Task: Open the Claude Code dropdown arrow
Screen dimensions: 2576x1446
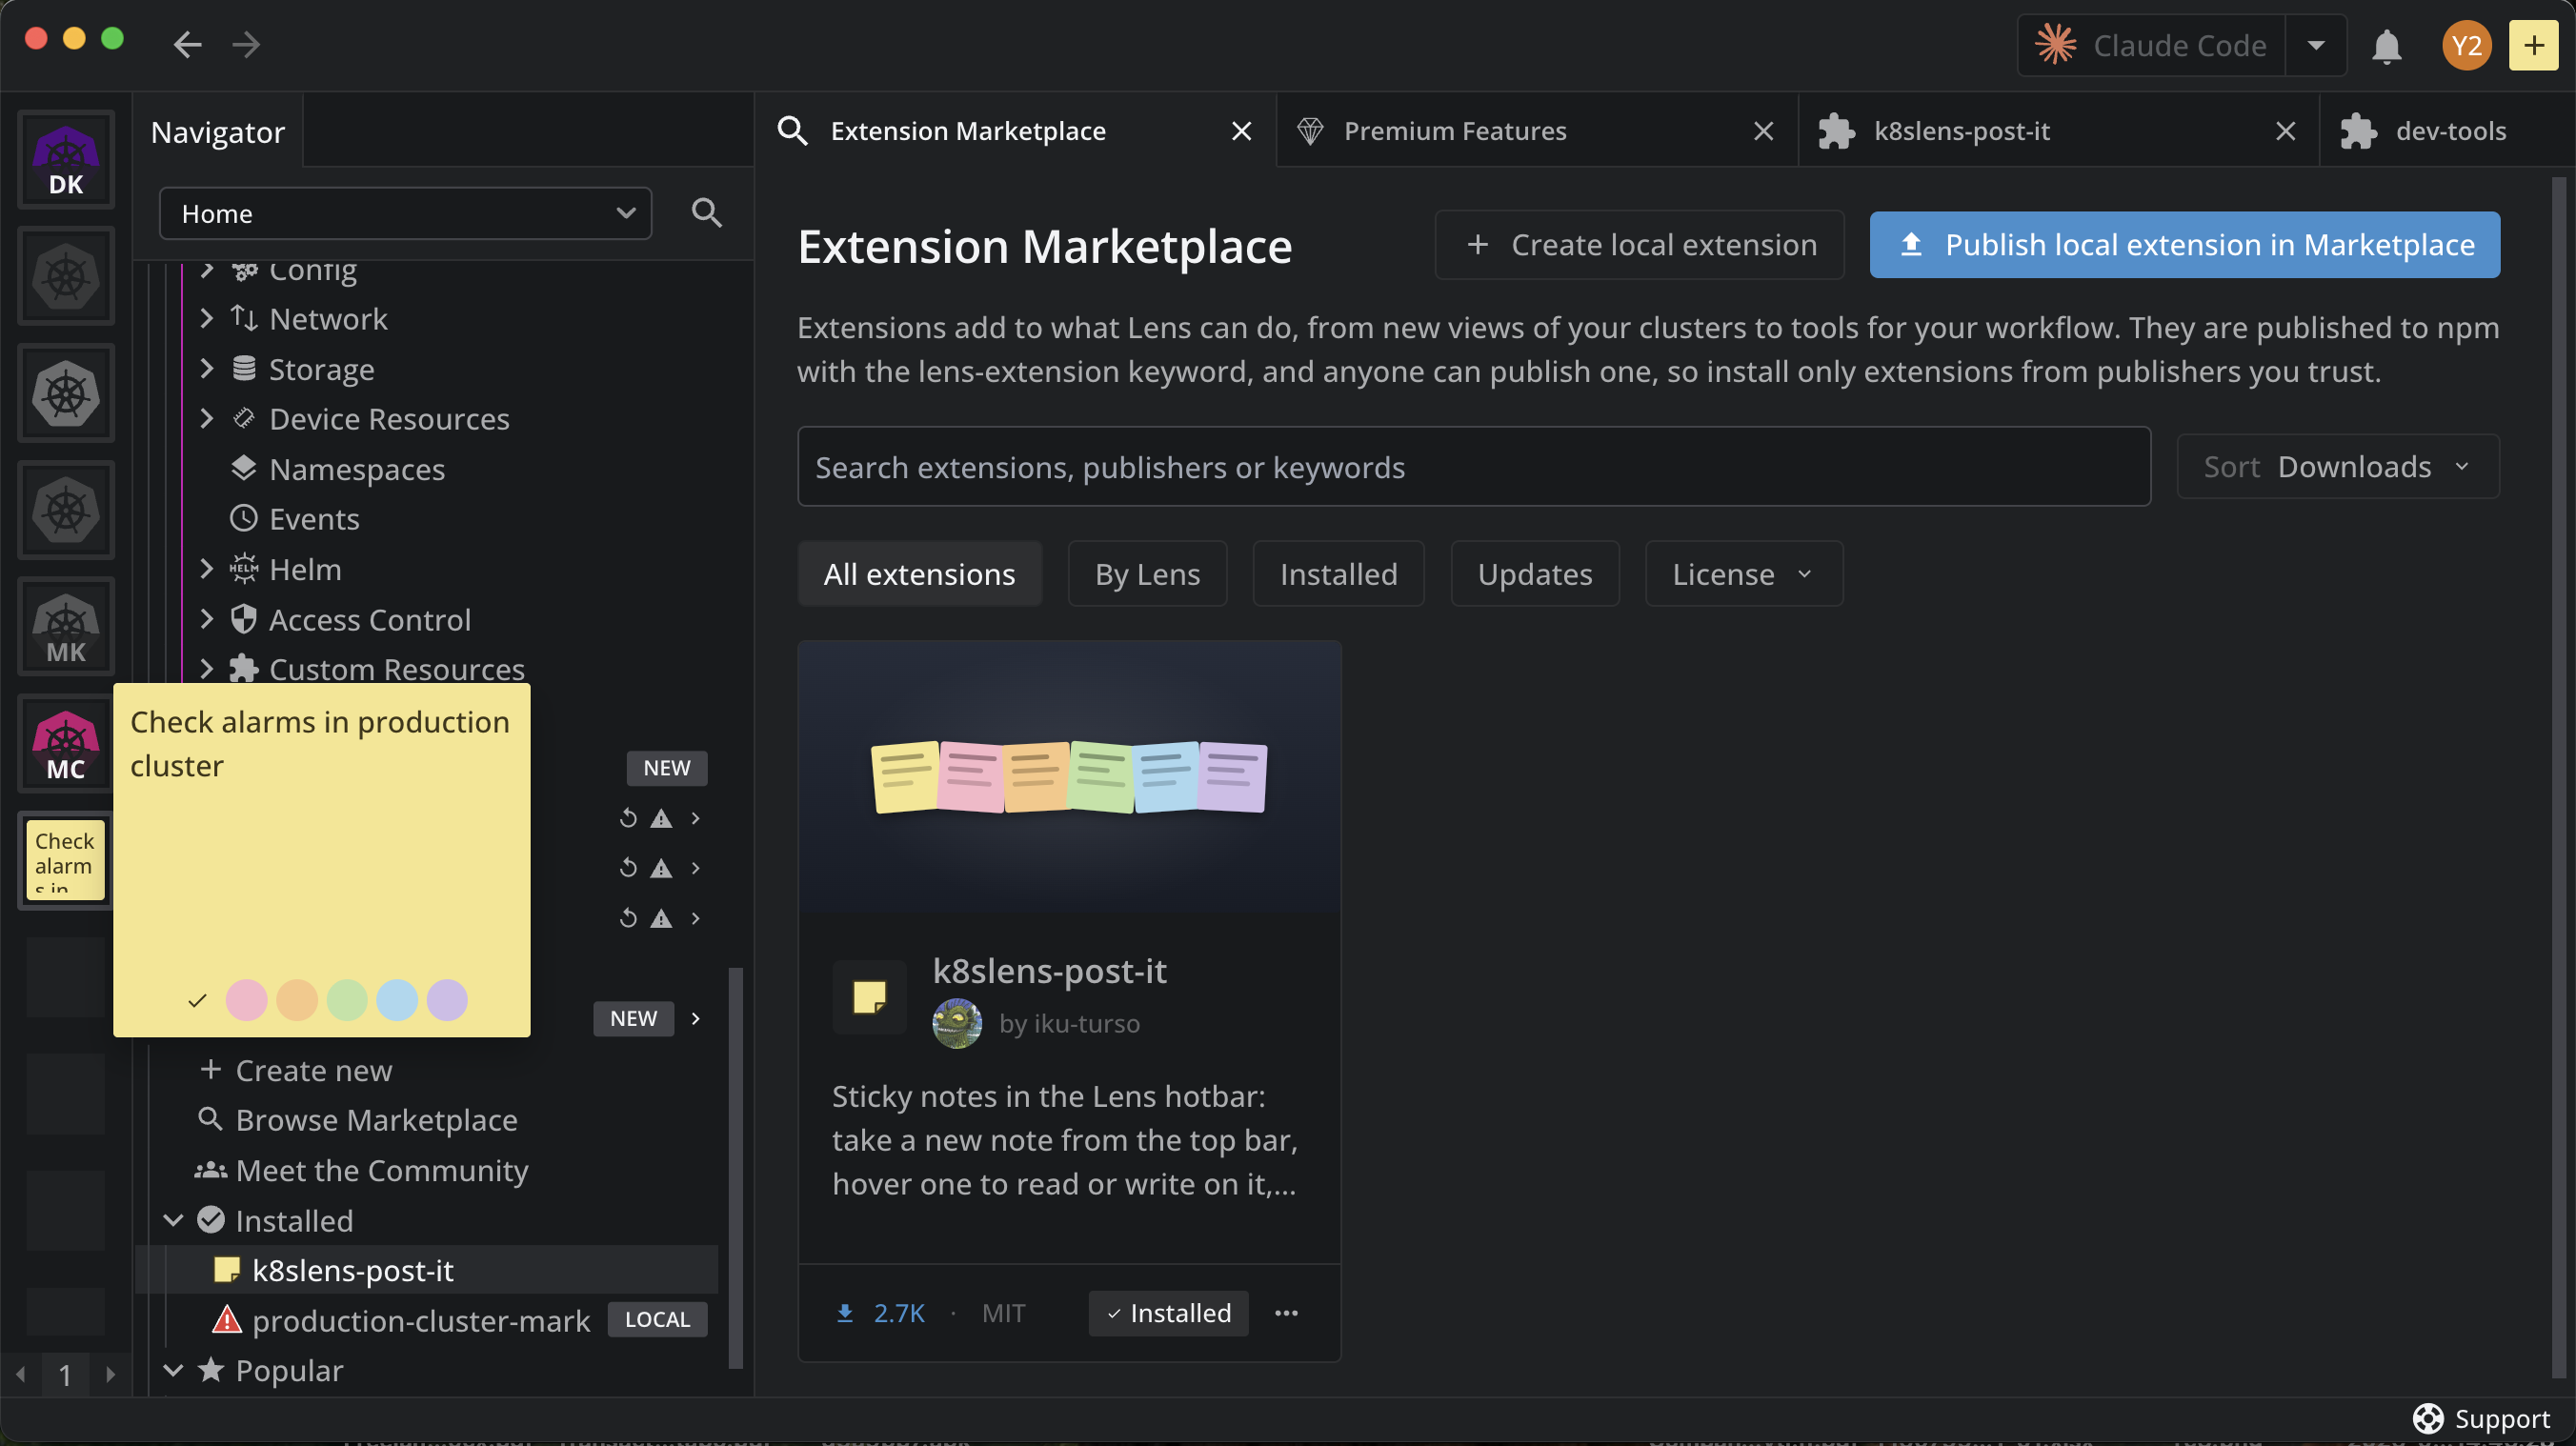Action: coord(2316,46)
